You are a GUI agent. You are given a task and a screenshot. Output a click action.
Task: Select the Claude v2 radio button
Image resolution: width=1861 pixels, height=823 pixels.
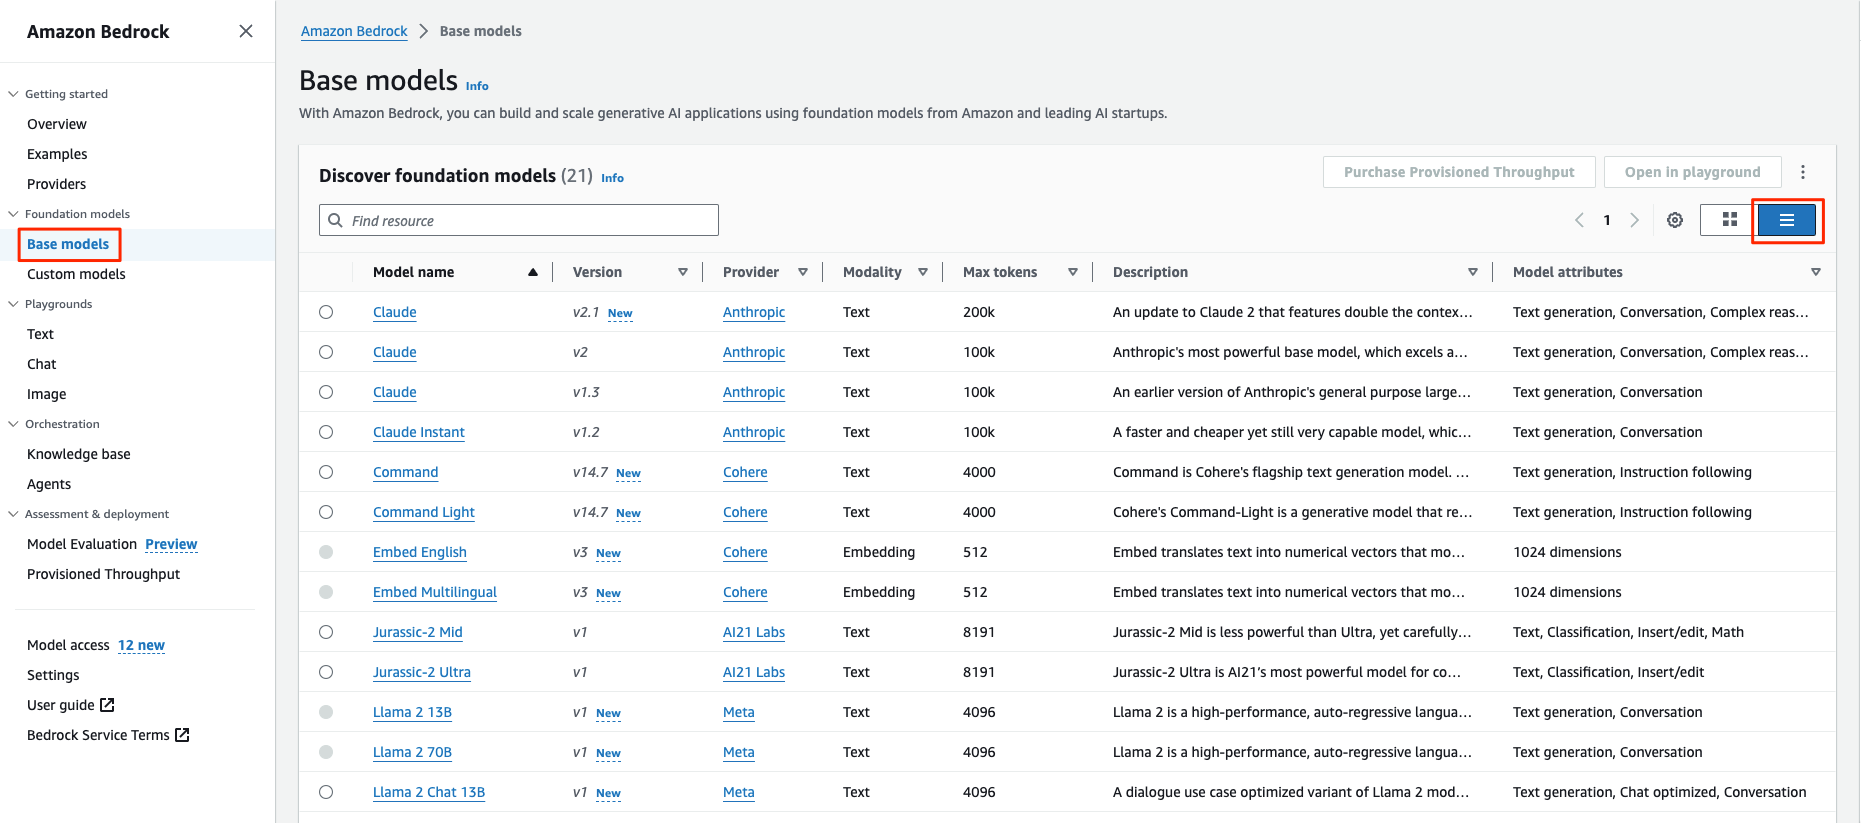click(x=326, y=352)
